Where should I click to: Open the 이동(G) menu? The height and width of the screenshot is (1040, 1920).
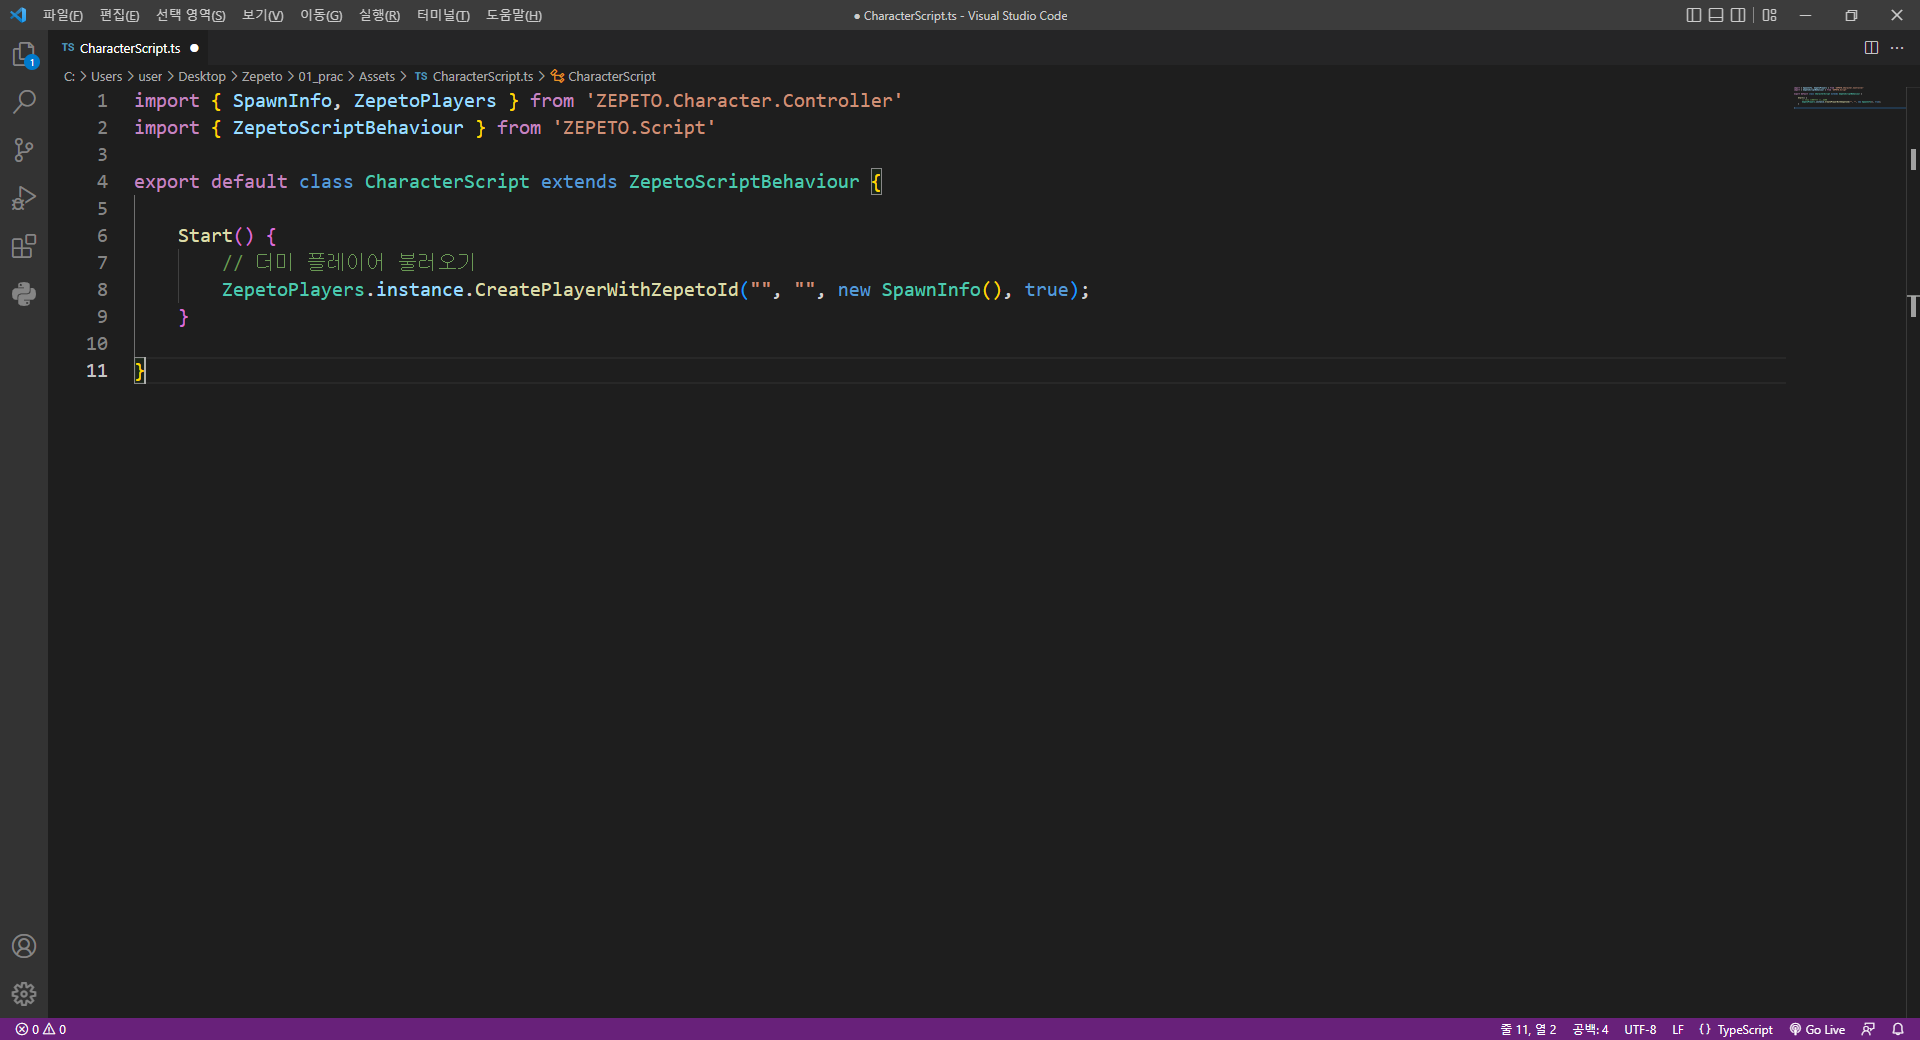320,15
